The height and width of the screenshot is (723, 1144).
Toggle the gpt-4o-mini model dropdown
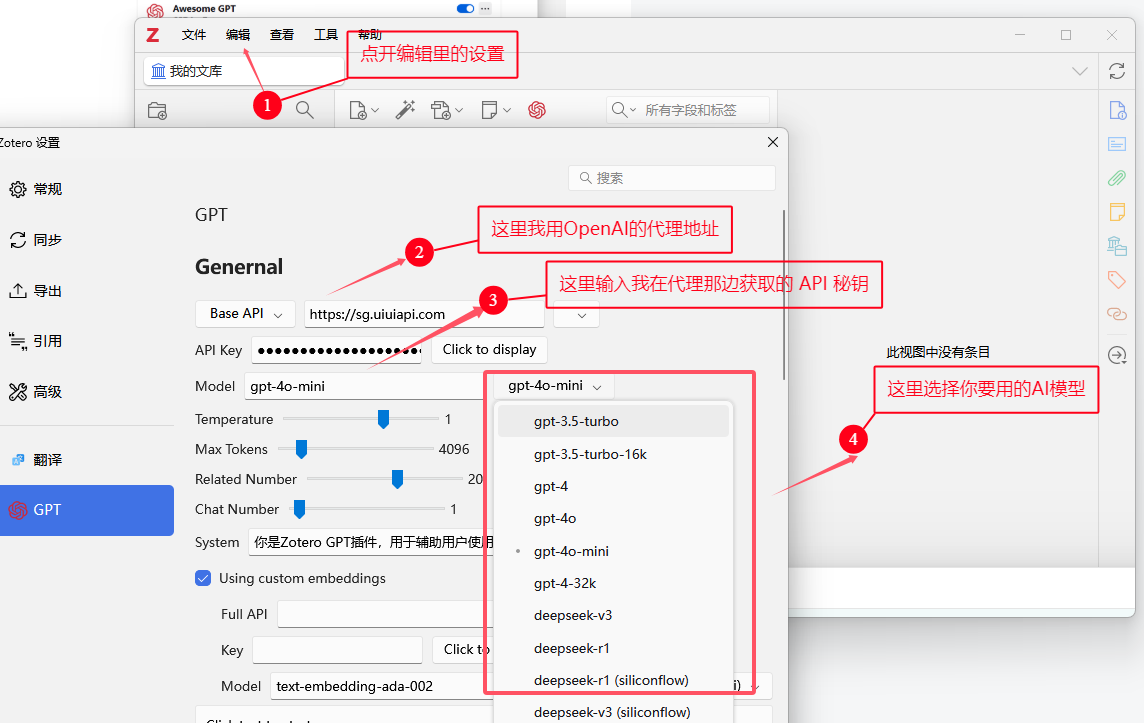554,386
